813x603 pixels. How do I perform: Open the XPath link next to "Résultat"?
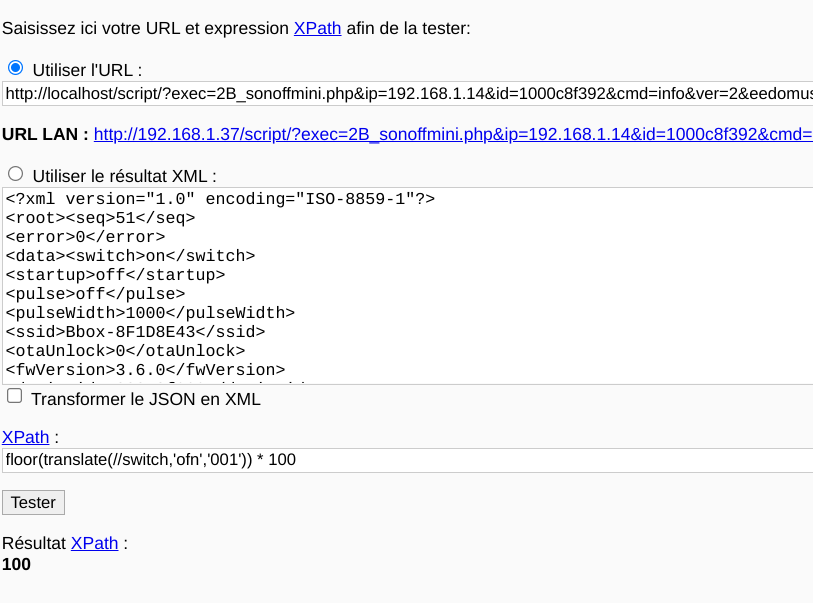click(x=94, y=543)
